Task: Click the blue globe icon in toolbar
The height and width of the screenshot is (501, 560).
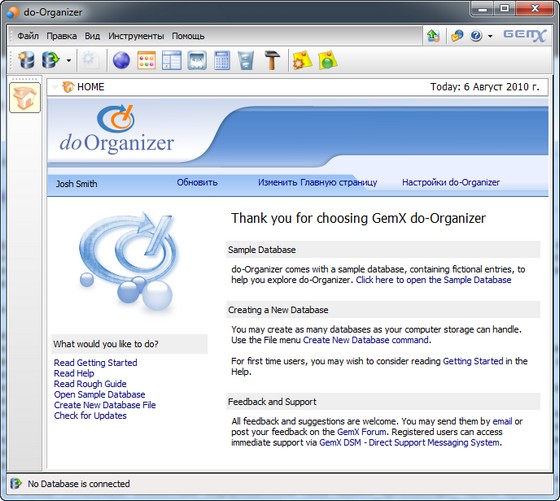Action: [x=121, y=60]
